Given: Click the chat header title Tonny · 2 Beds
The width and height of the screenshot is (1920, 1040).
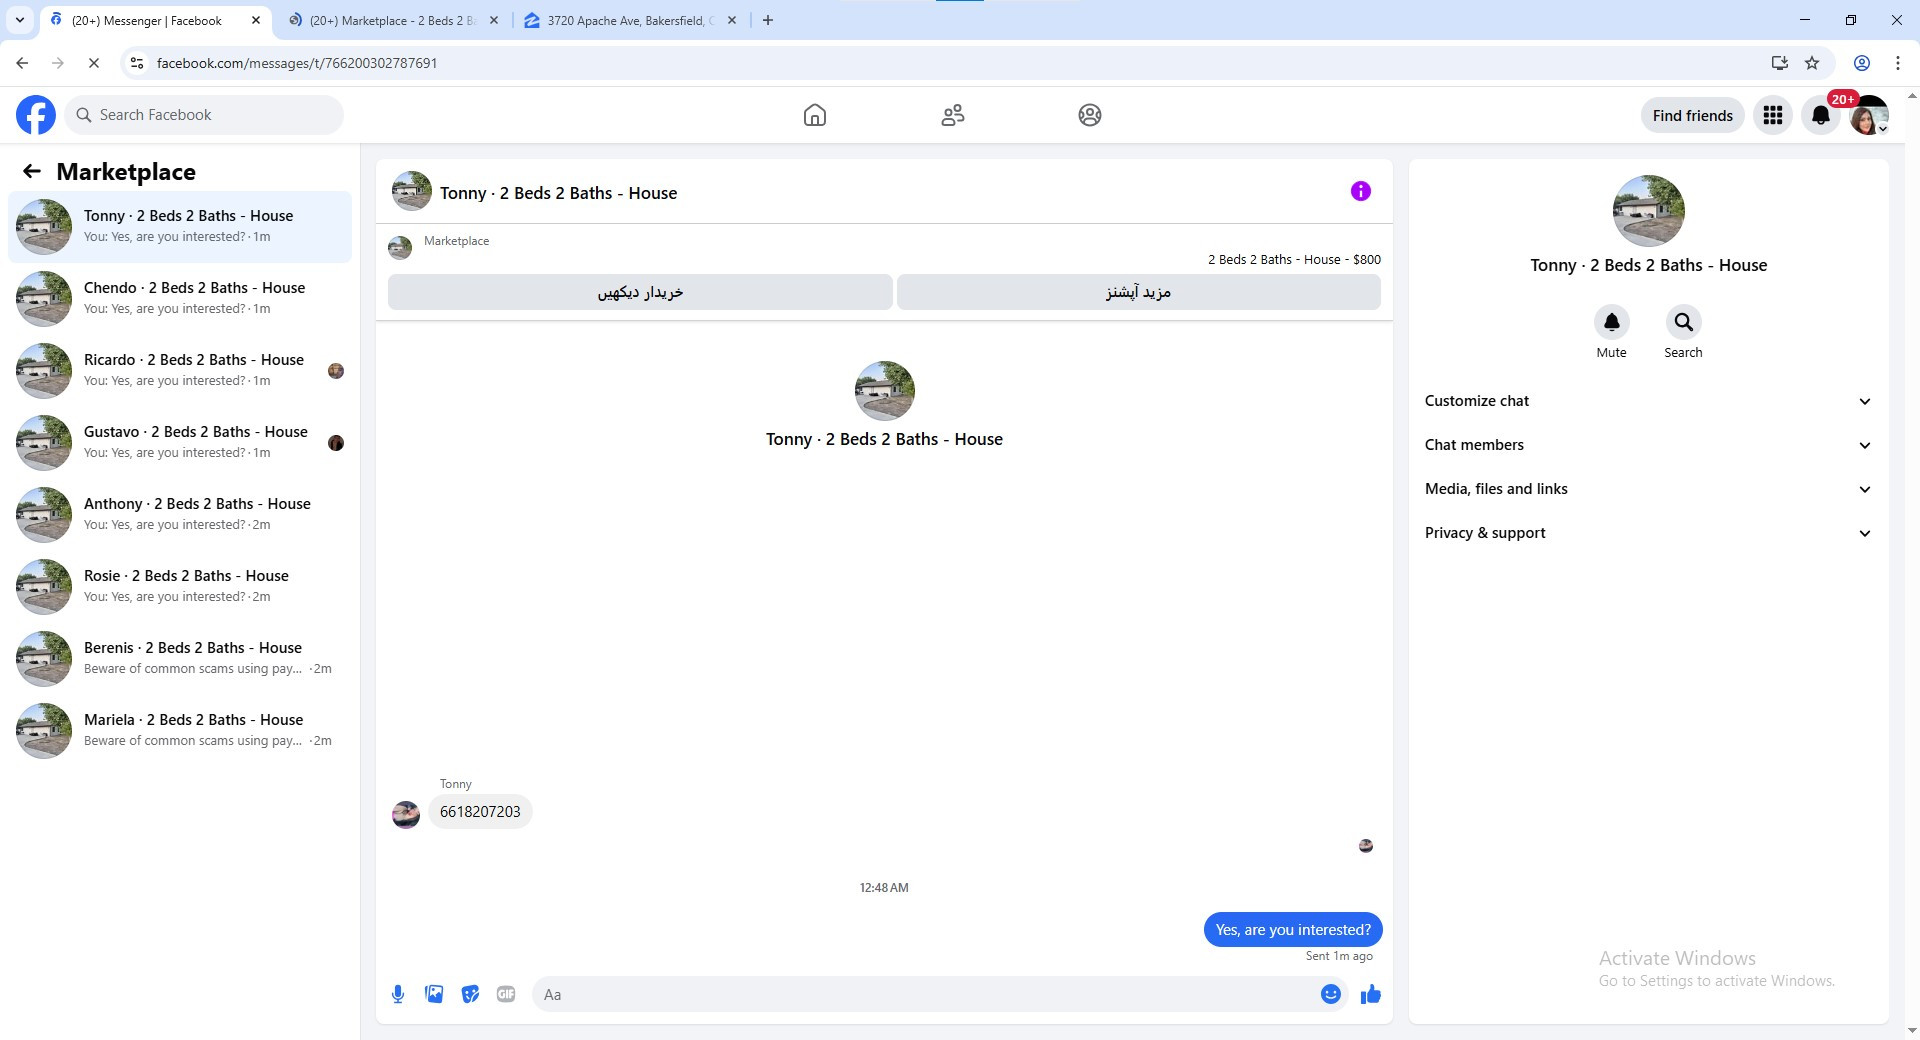Looking at the screenshot, I should (558, 193).
